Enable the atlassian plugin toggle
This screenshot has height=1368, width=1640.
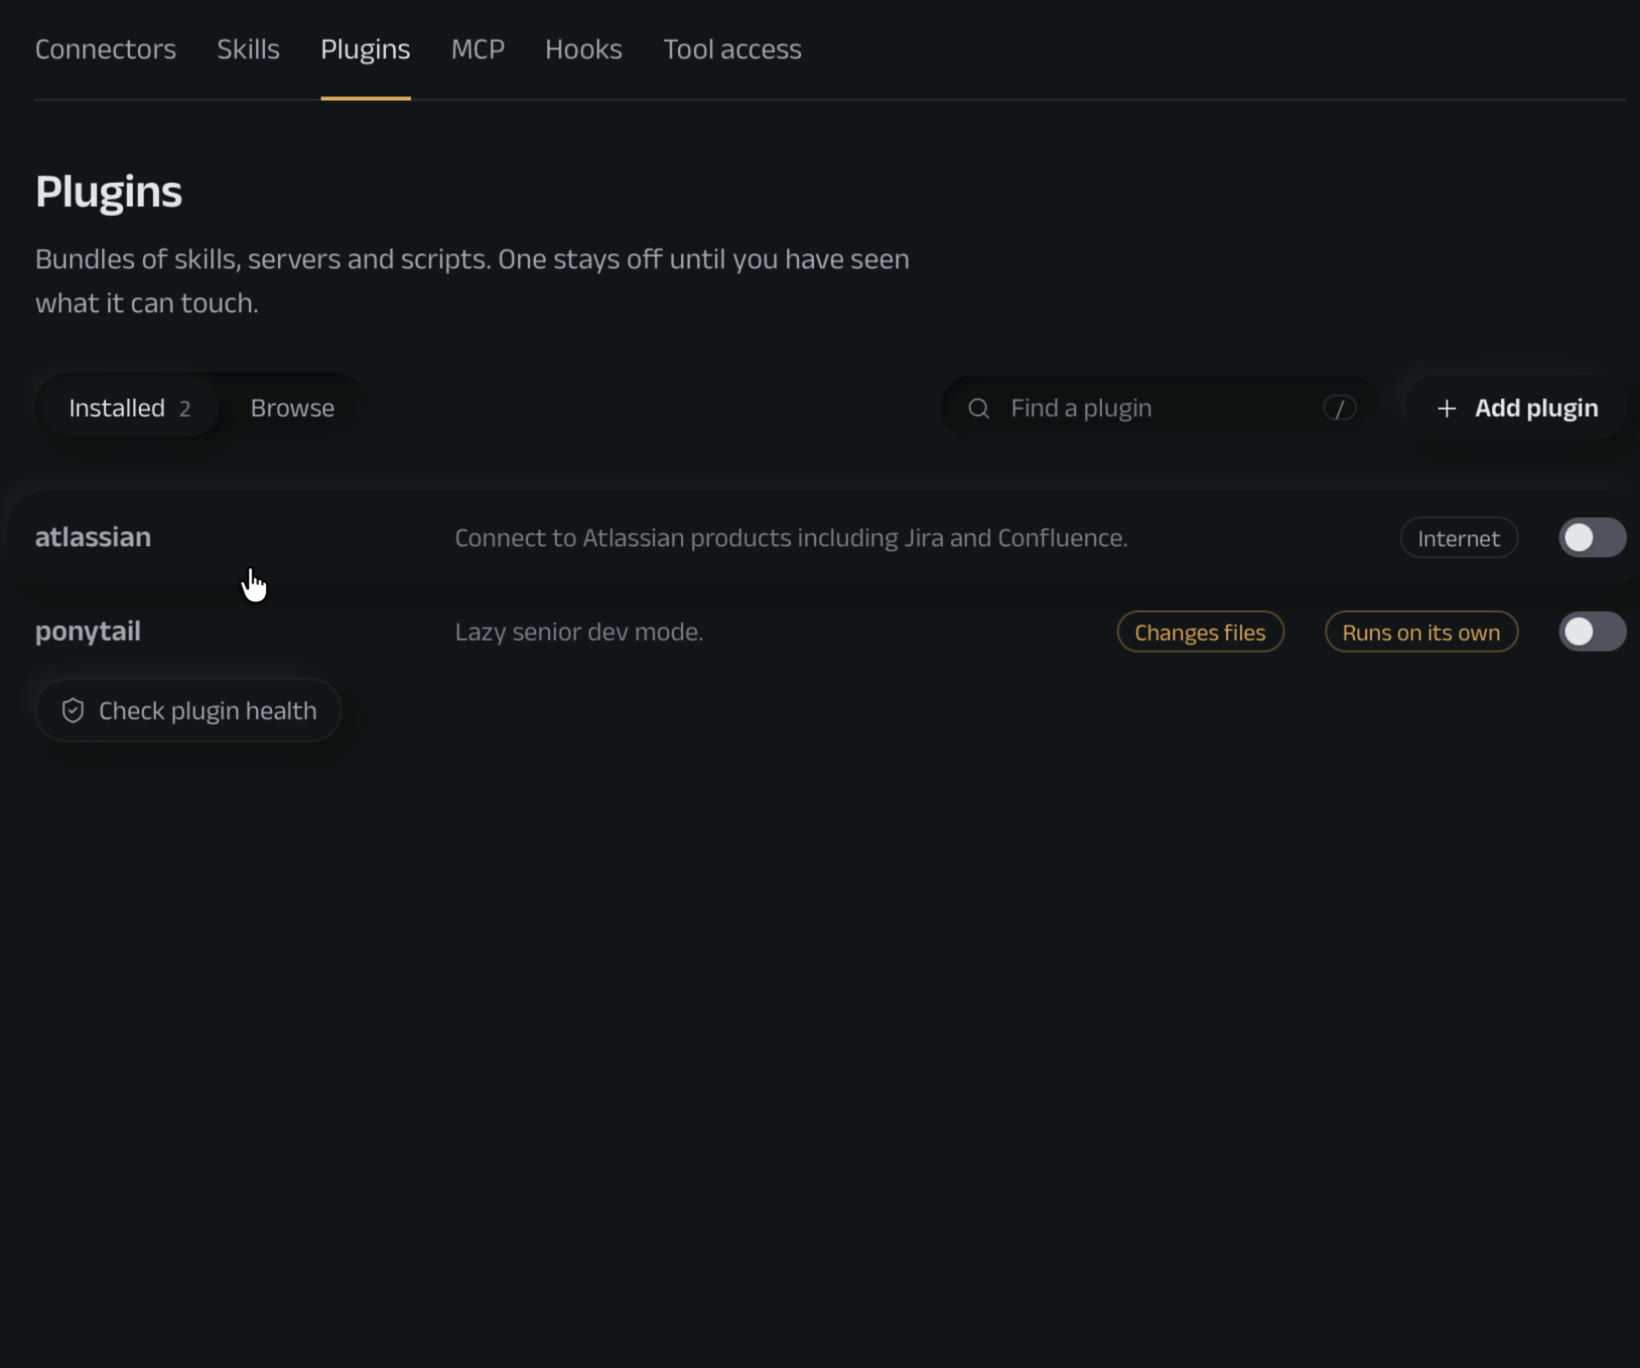[1592, 538]
